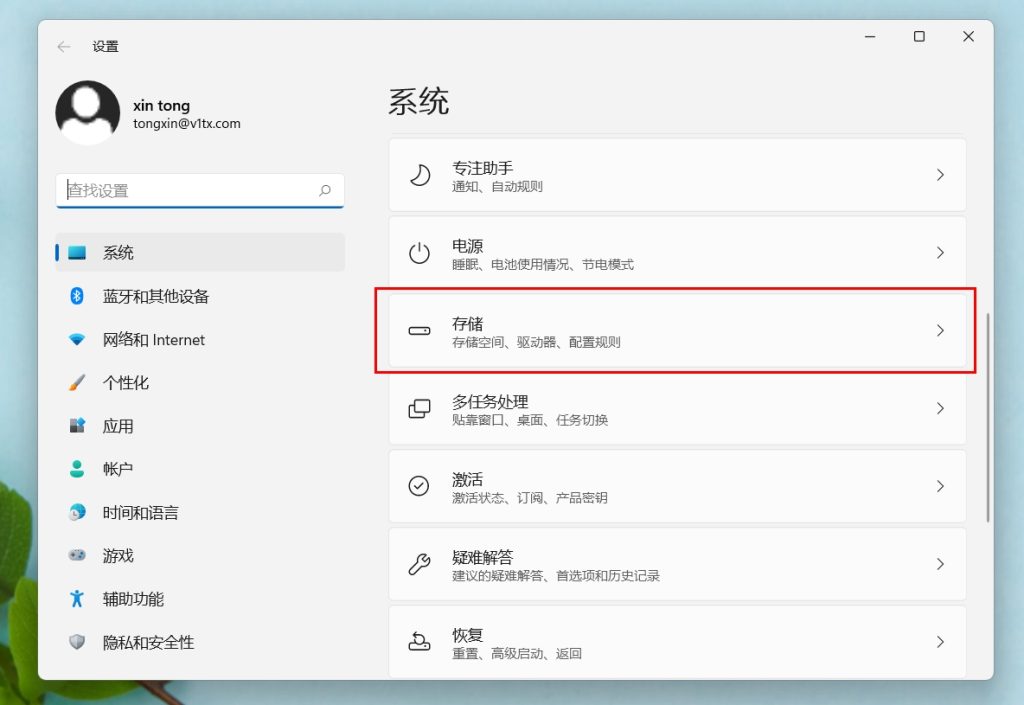Expand 专注助手 using its chevron arrow
The width and height of the screenshot is (1024, 705).
(x=940, y=175)
